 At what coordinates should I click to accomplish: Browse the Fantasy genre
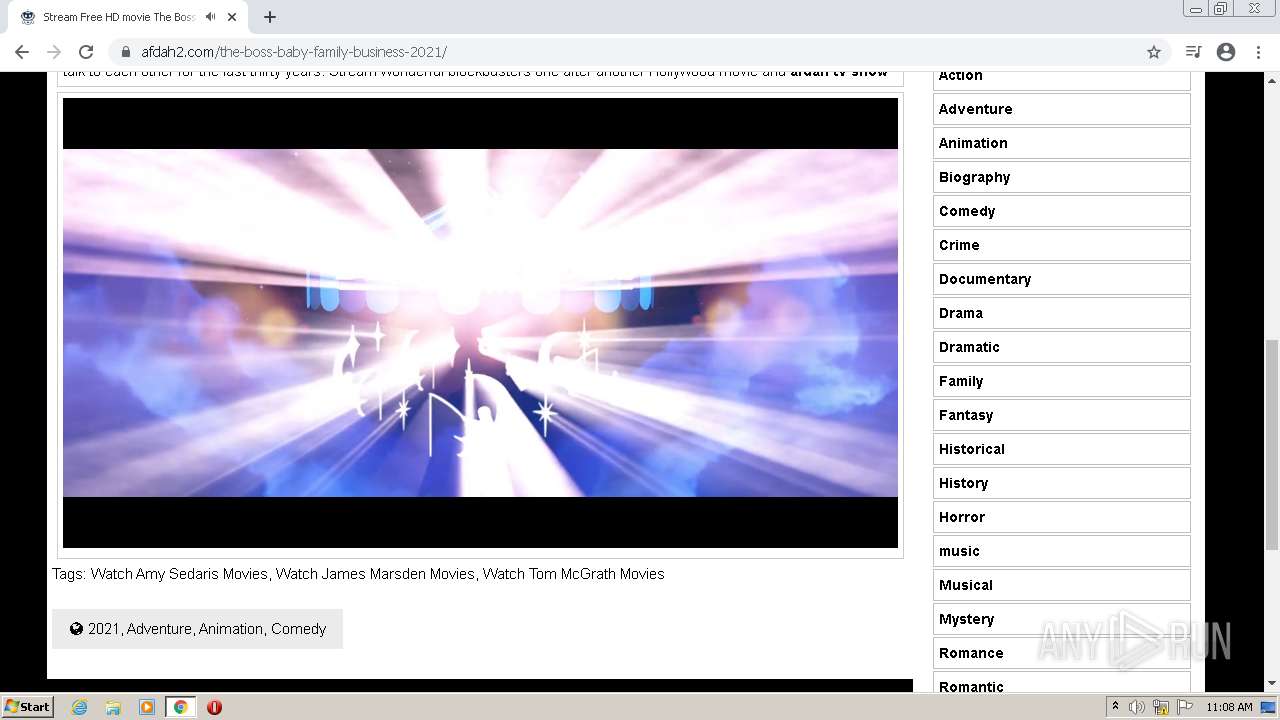tap(1062, 415)
